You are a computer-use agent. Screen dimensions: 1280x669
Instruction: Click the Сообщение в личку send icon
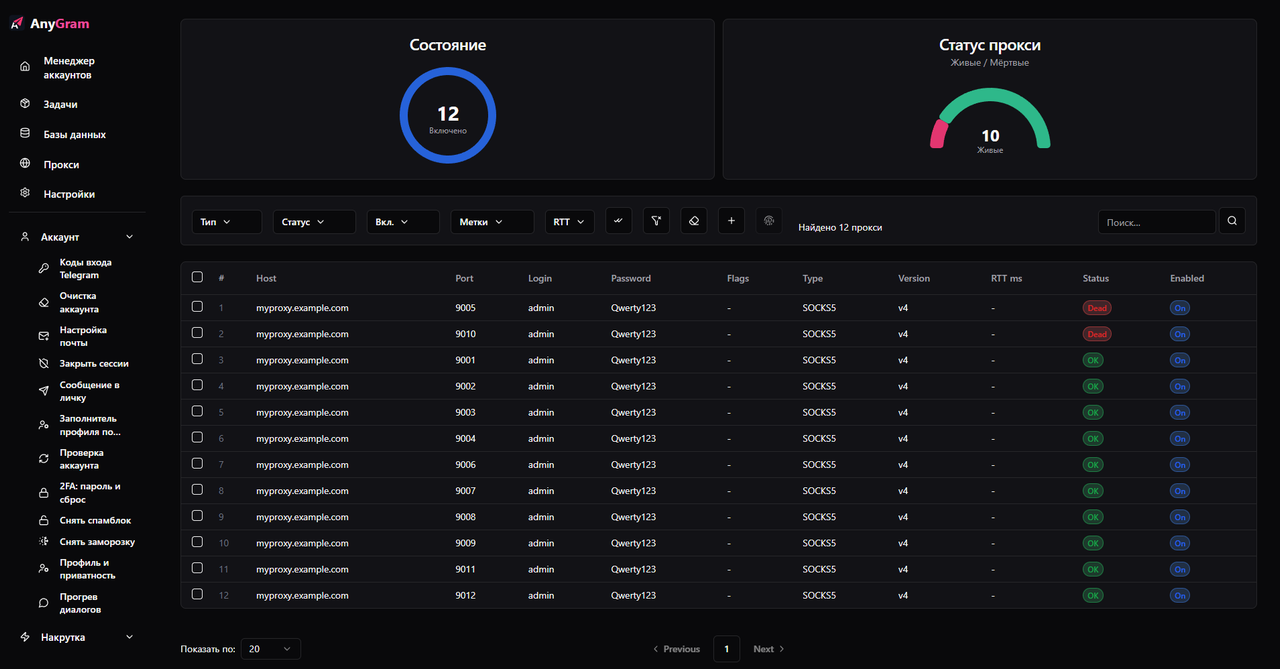coord(43,391)
